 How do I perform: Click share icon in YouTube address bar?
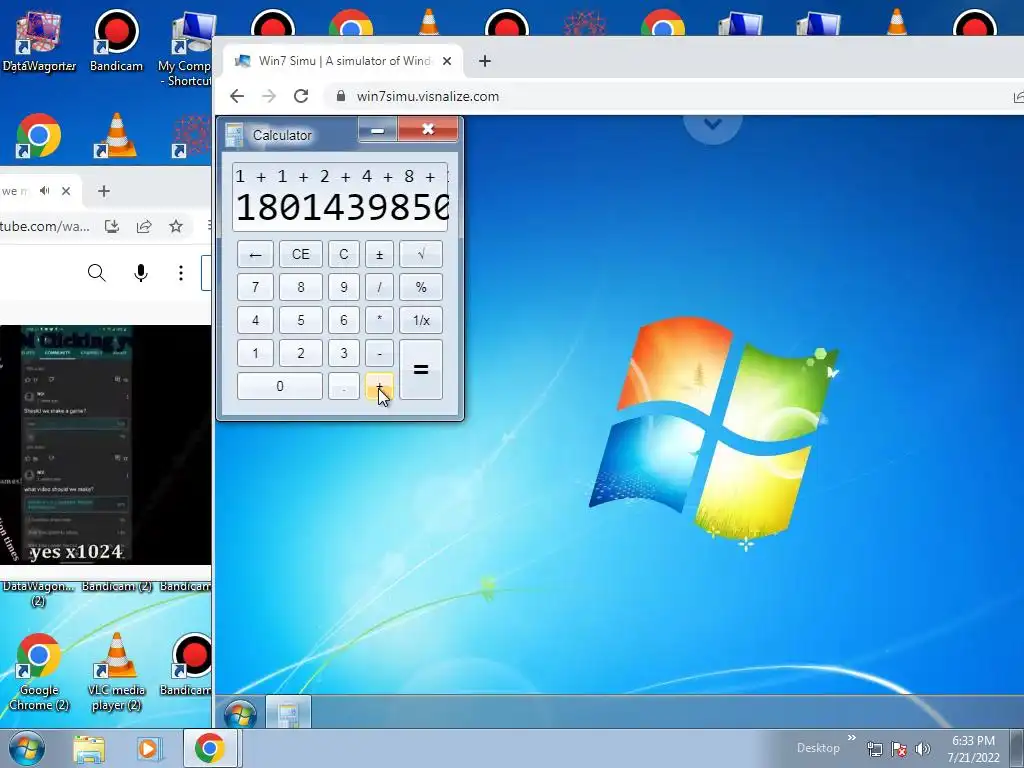pyautogui.click(x=144, y=226)
